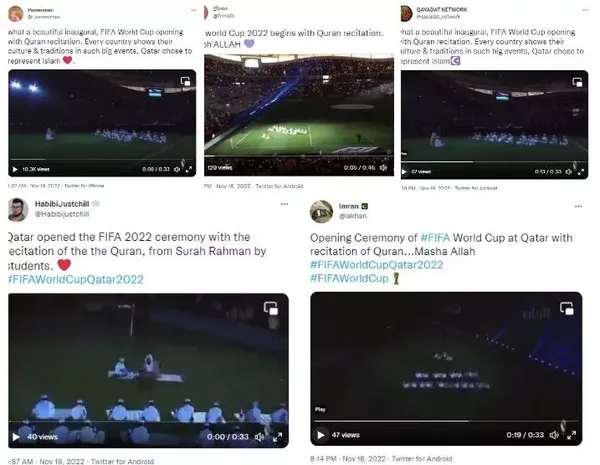
Task: Expand Imran's video to fullscreen
Action: tap(572, 435)
